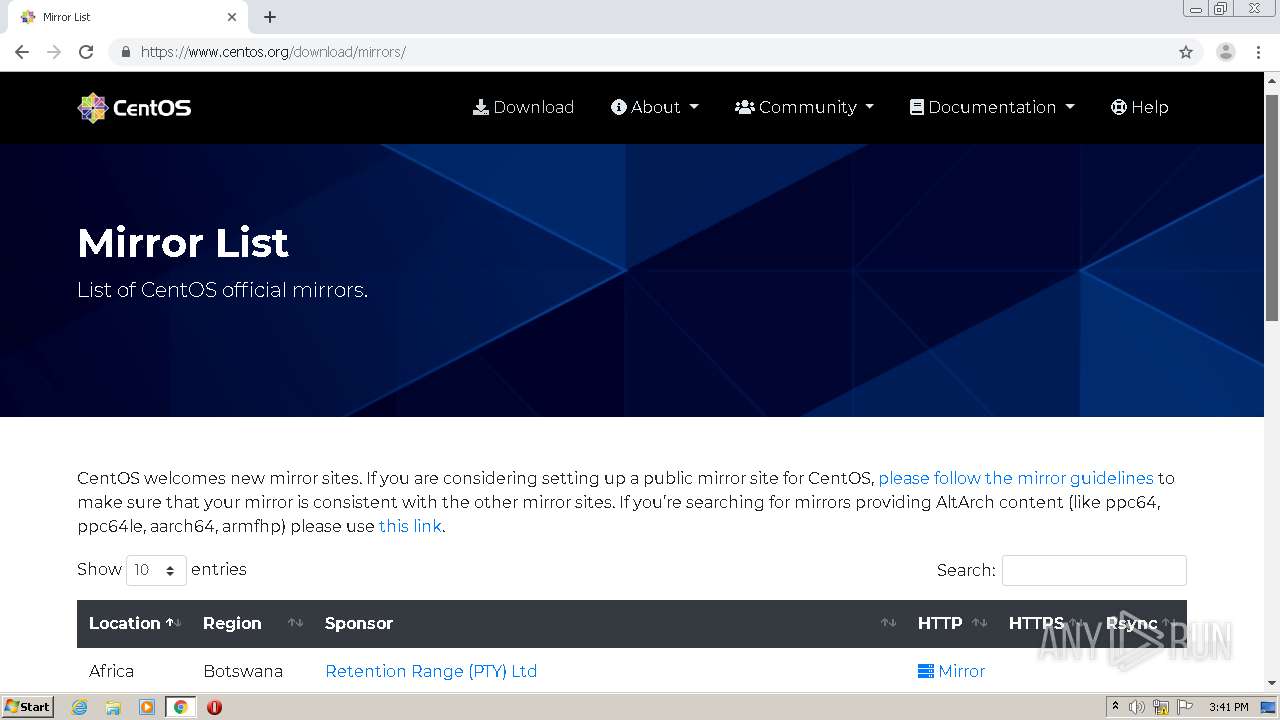The width and height of the screenshot is (1280, 720).
Task: Click the 'Africa' location cell
Action: coord(111,671)
